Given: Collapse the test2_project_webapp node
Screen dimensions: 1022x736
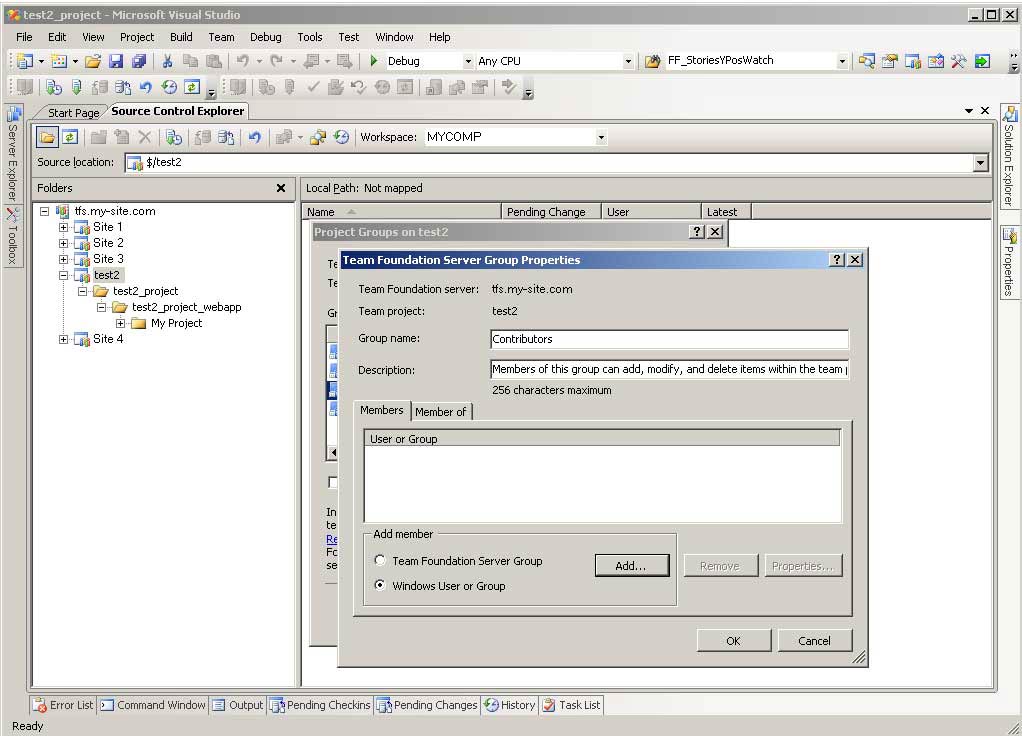Looking at the screenshot, I should click(101, 307).
